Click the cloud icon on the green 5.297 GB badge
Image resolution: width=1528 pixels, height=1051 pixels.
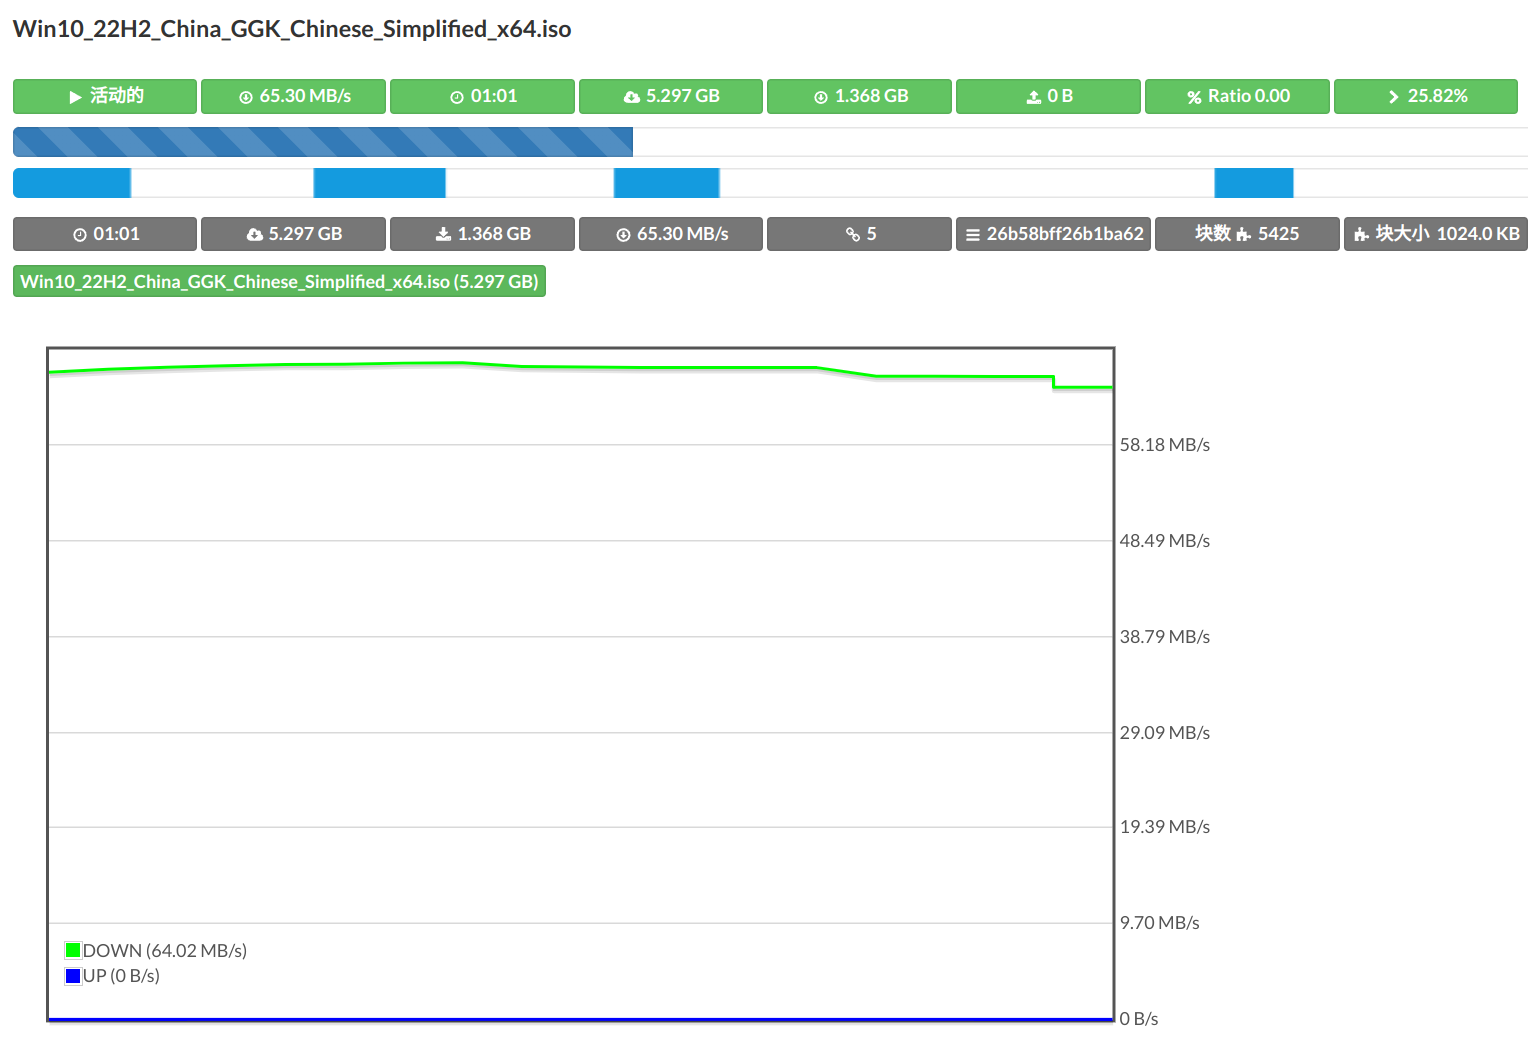[x=632, y=97]
